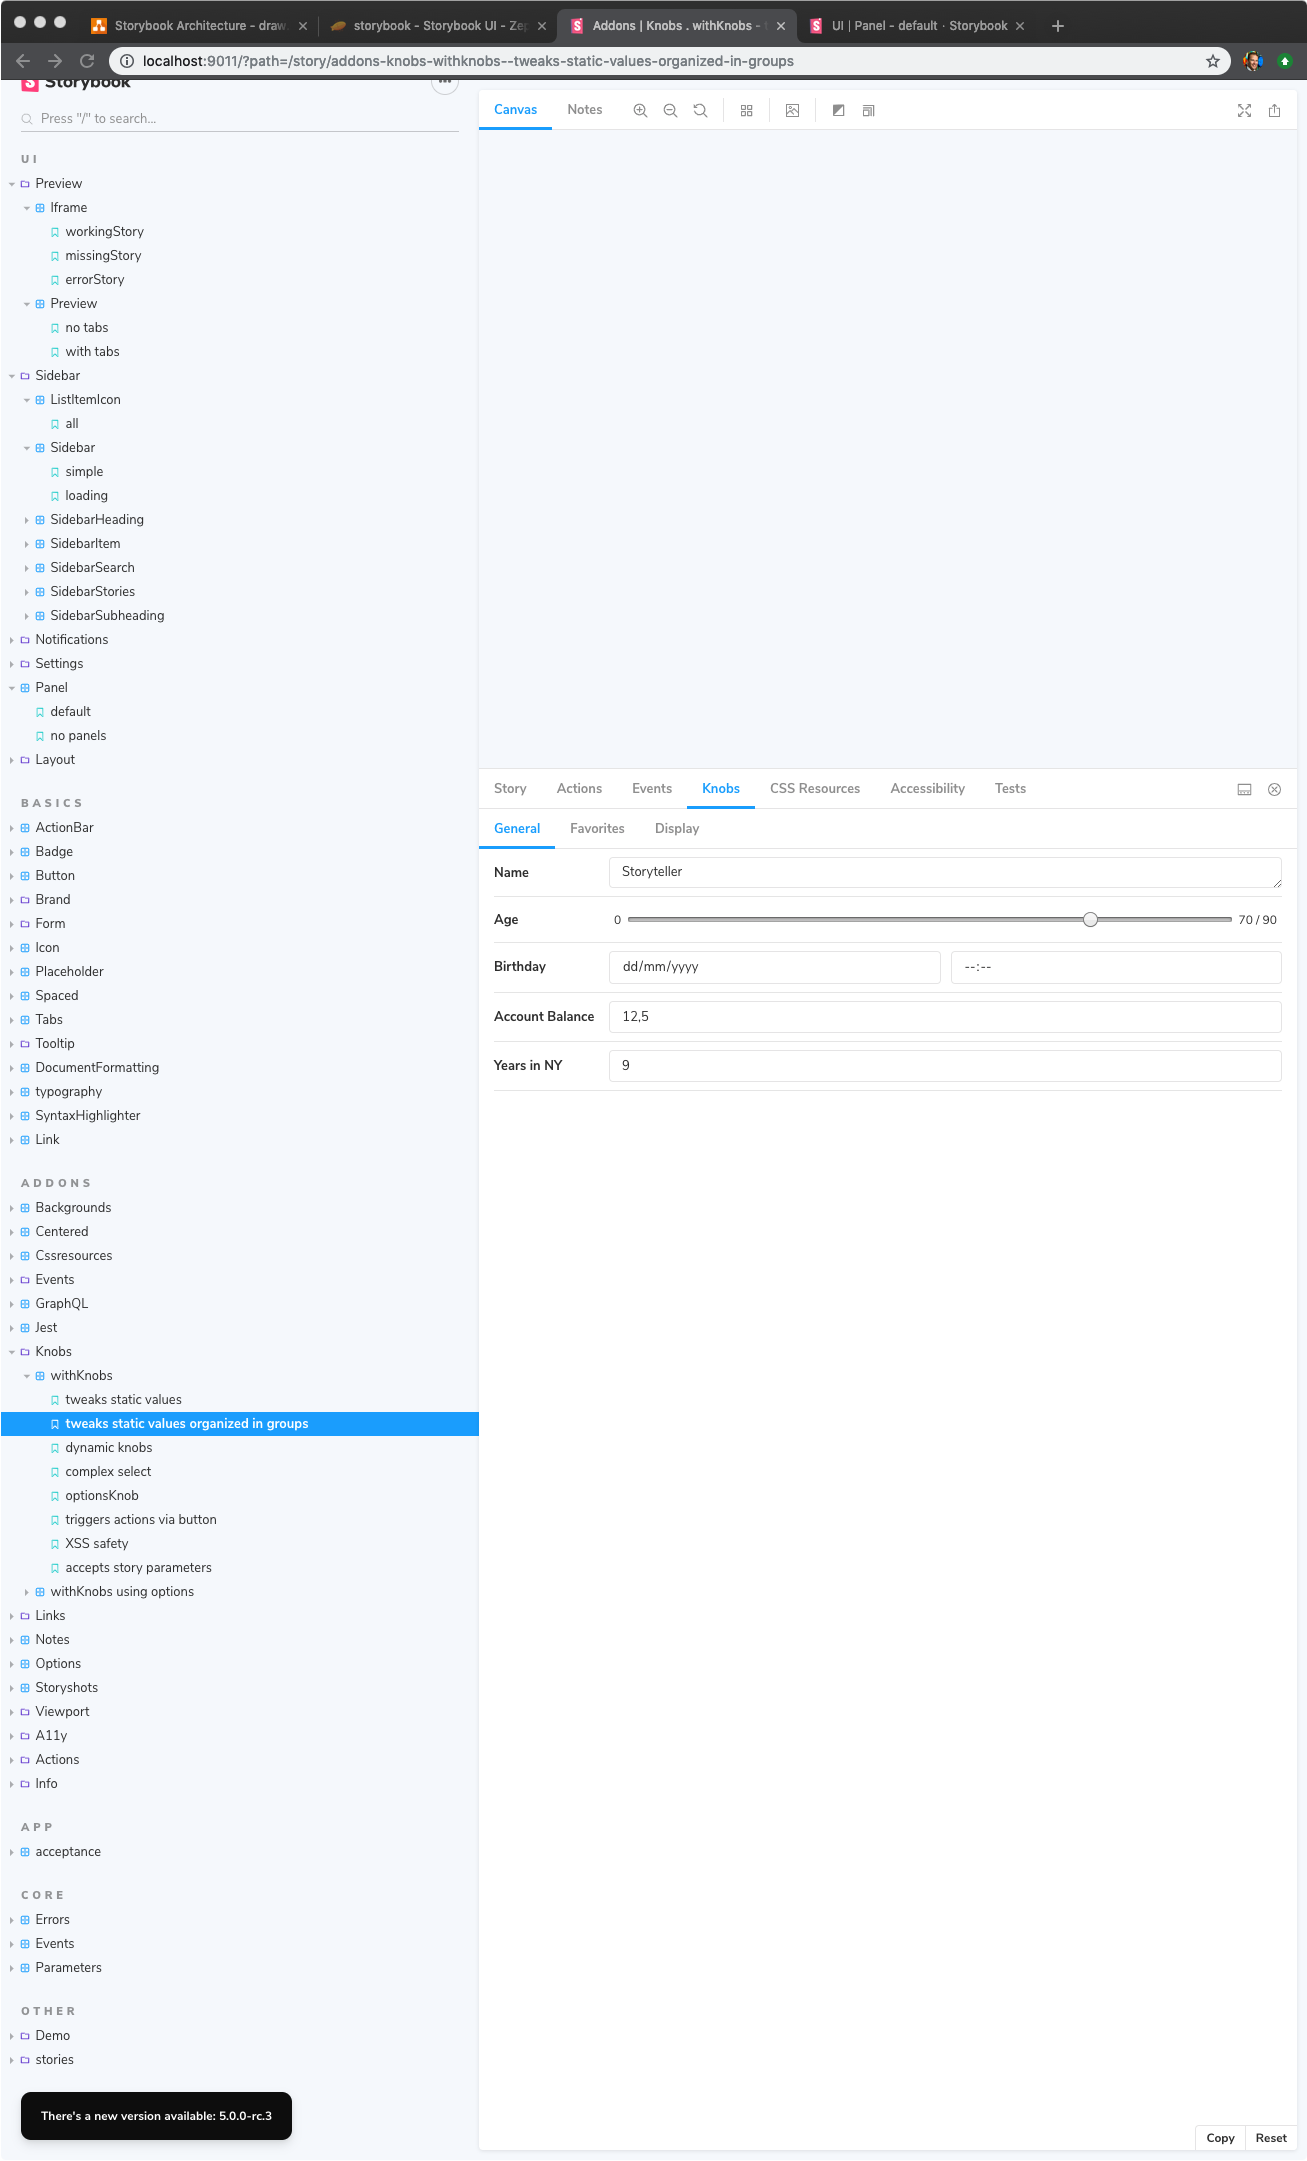This screenshot has width=1307, height=2161.
Task: Click the site info icon in address bar
Action: pos(127,61)
